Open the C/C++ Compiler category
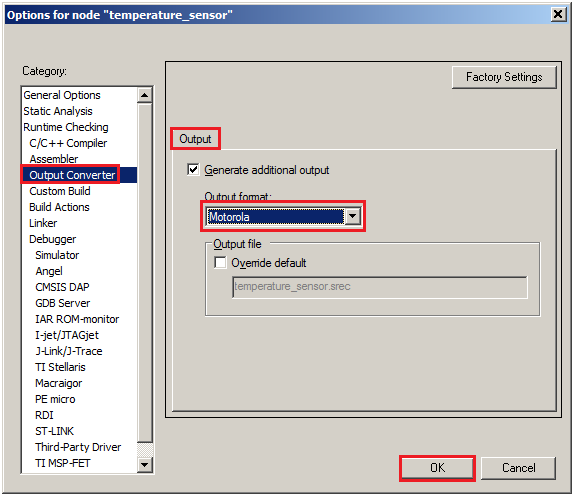574x496 pixels. (68, 143)
